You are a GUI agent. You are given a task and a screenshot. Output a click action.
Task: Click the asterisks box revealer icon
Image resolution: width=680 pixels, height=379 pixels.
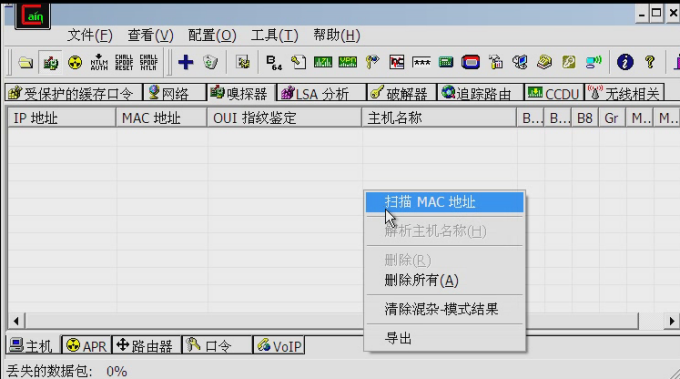point(421,62)
